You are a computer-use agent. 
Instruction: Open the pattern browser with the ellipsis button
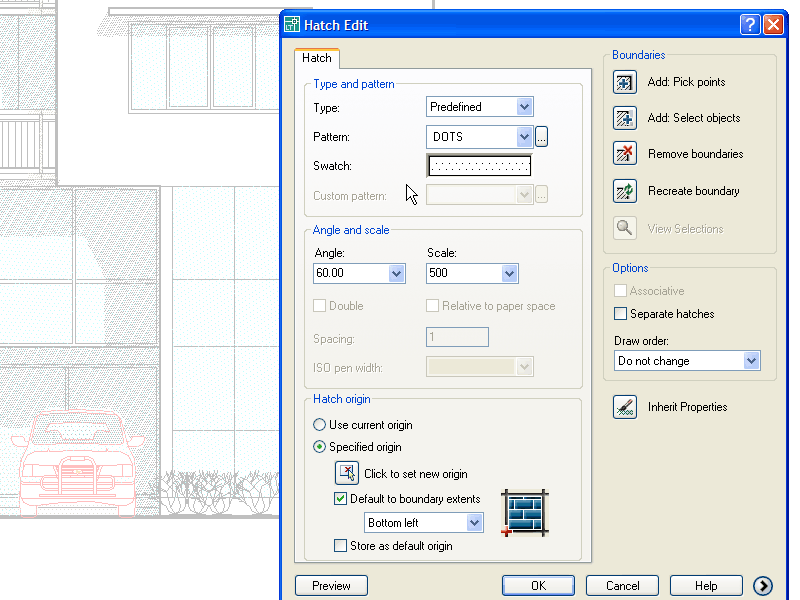click(x=541, y=136)
